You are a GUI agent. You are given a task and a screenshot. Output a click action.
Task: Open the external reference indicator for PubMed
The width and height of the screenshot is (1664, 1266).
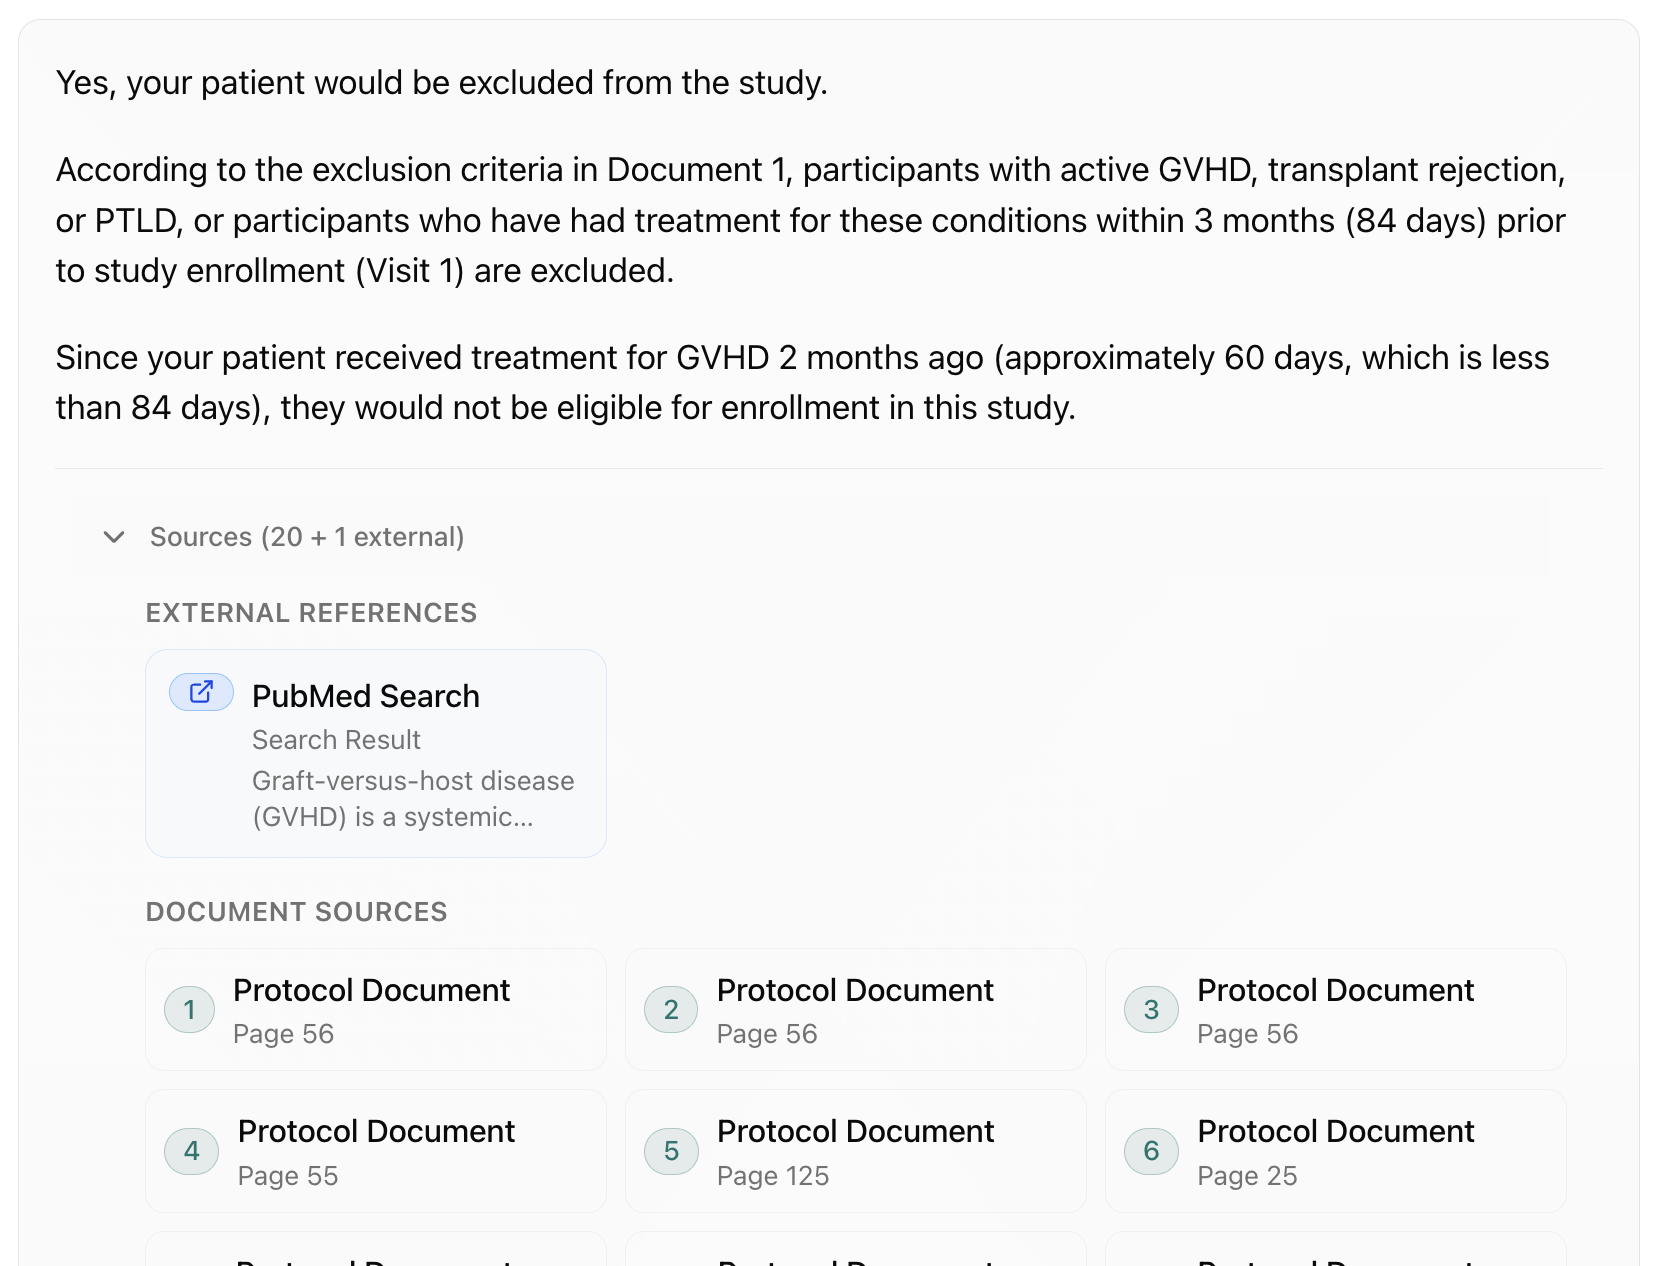coord(200,692)
